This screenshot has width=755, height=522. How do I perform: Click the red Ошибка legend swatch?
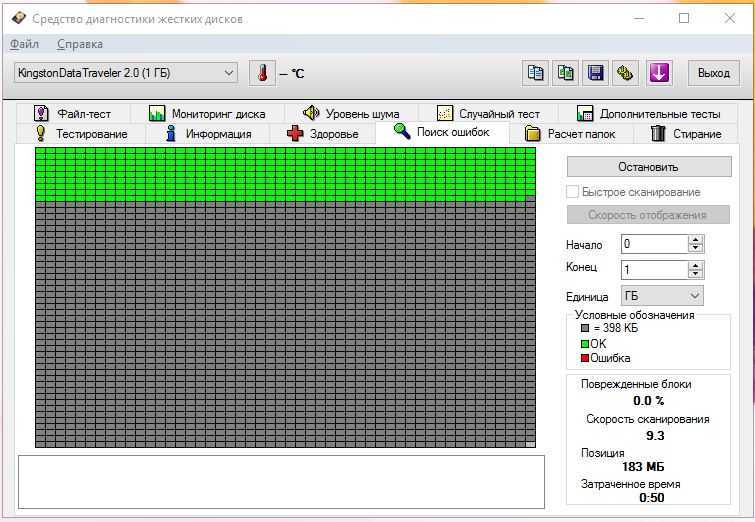[x=585, y=358]
